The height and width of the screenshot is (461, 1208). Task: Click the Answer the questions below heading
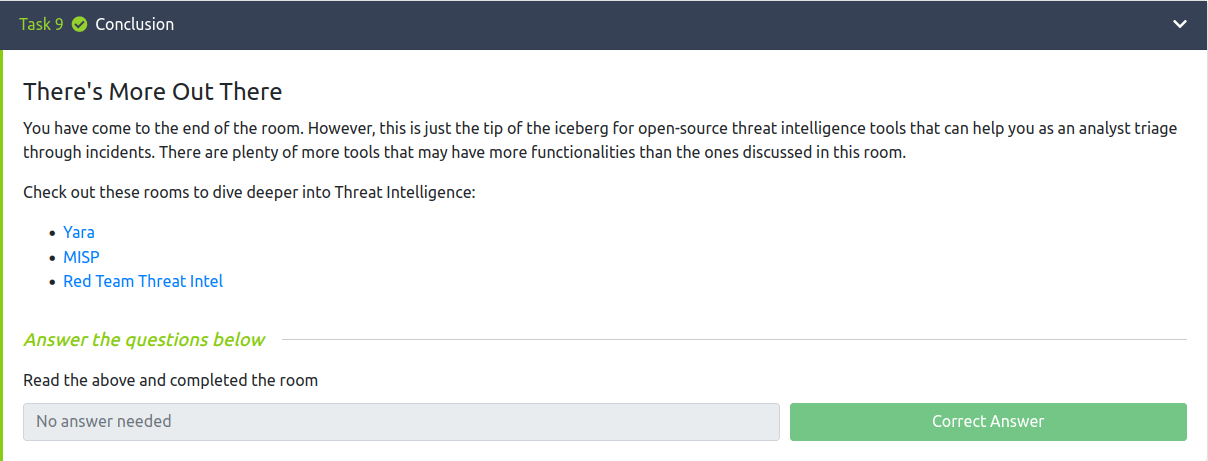click(144, 340)
